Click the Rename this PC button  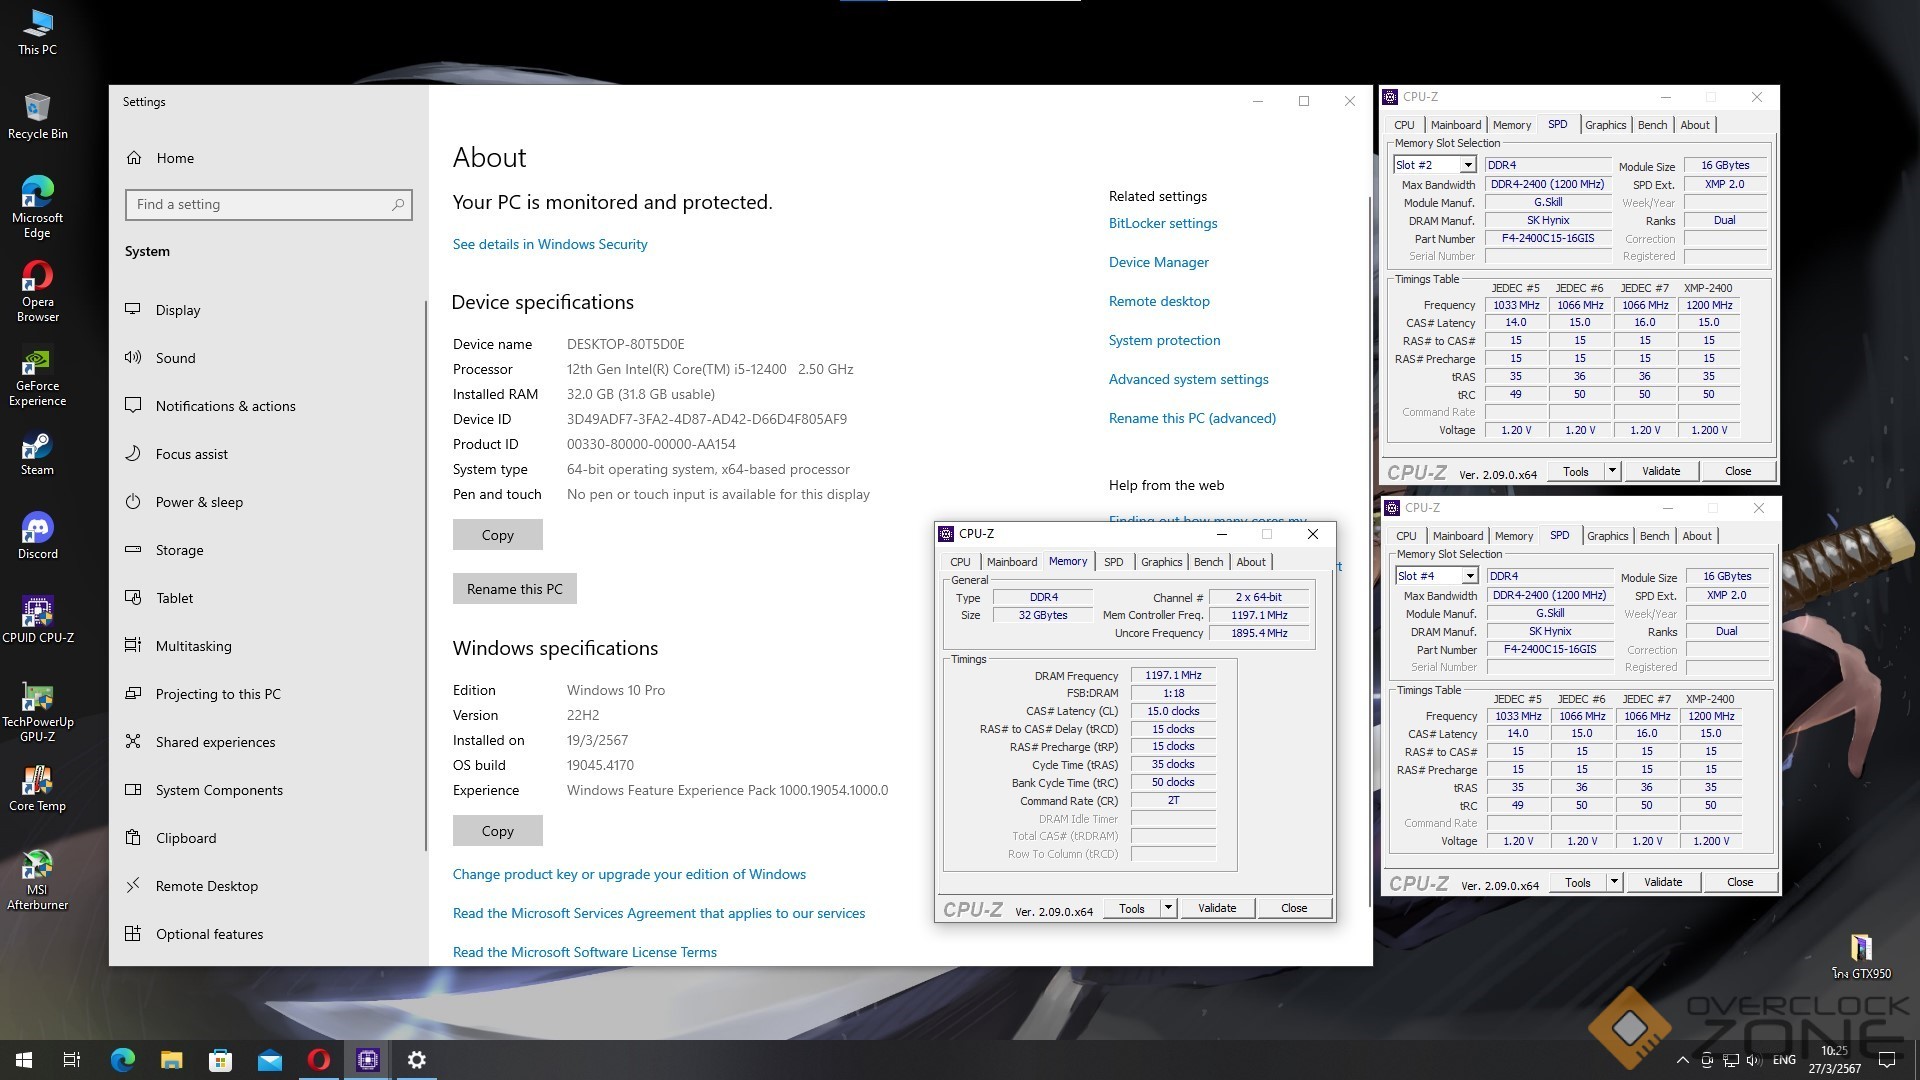point(514,589)
